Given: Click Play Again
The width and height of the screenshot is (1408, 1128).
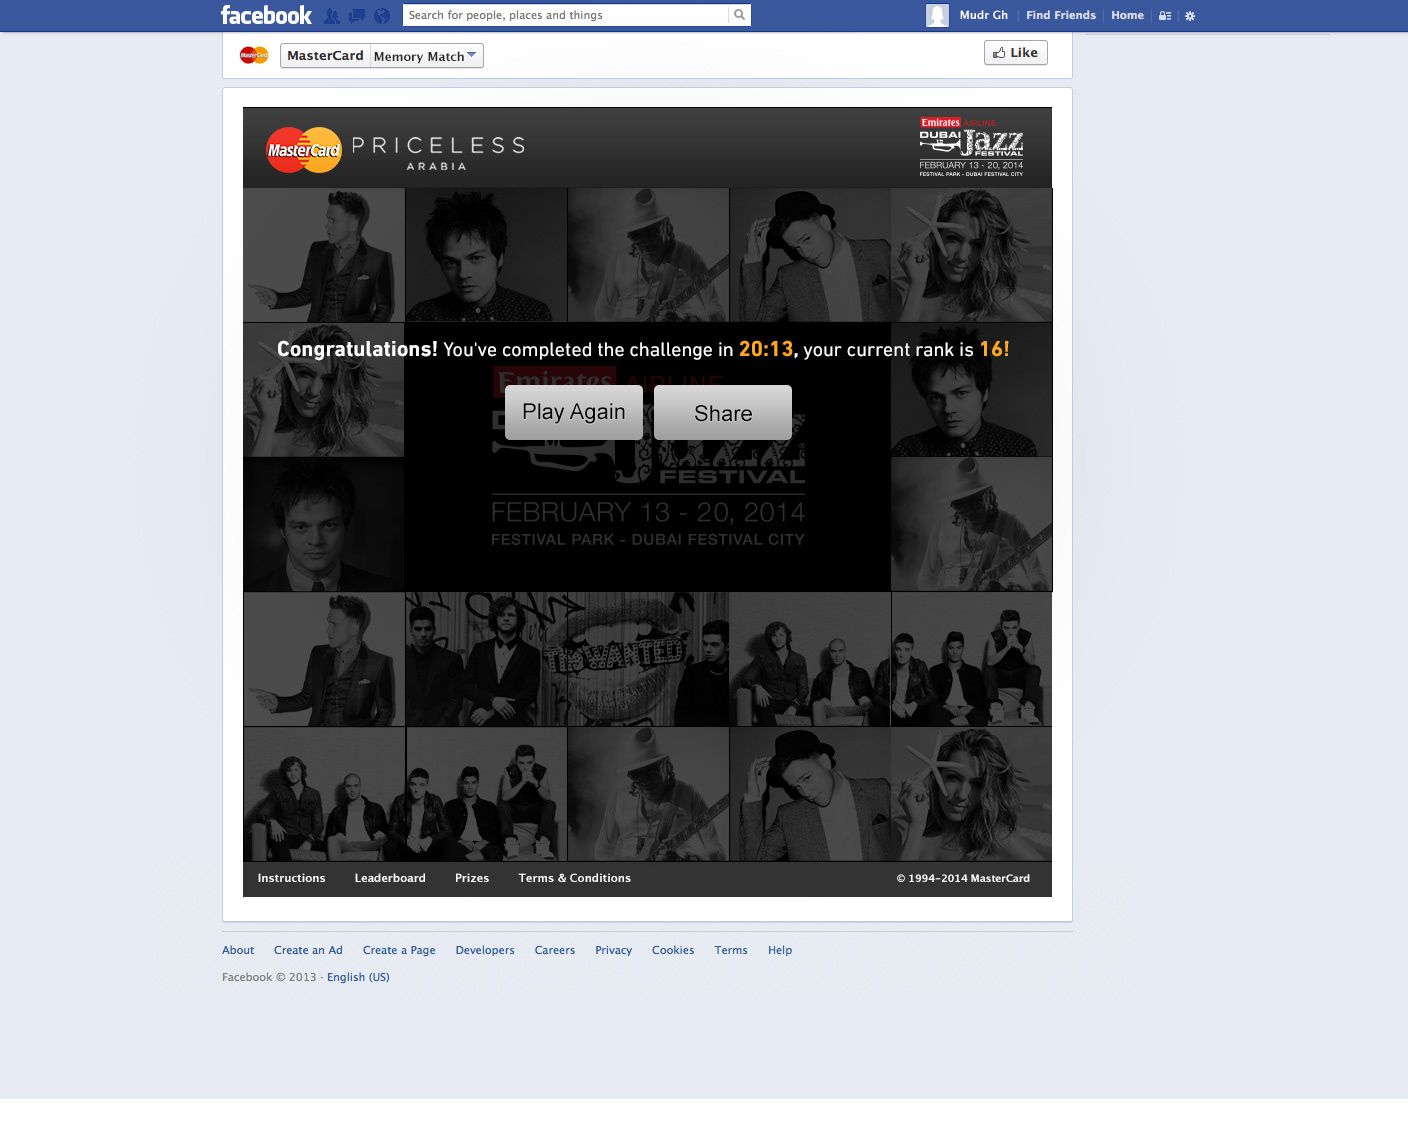Looking at the screenshot, I should [574, 412].
